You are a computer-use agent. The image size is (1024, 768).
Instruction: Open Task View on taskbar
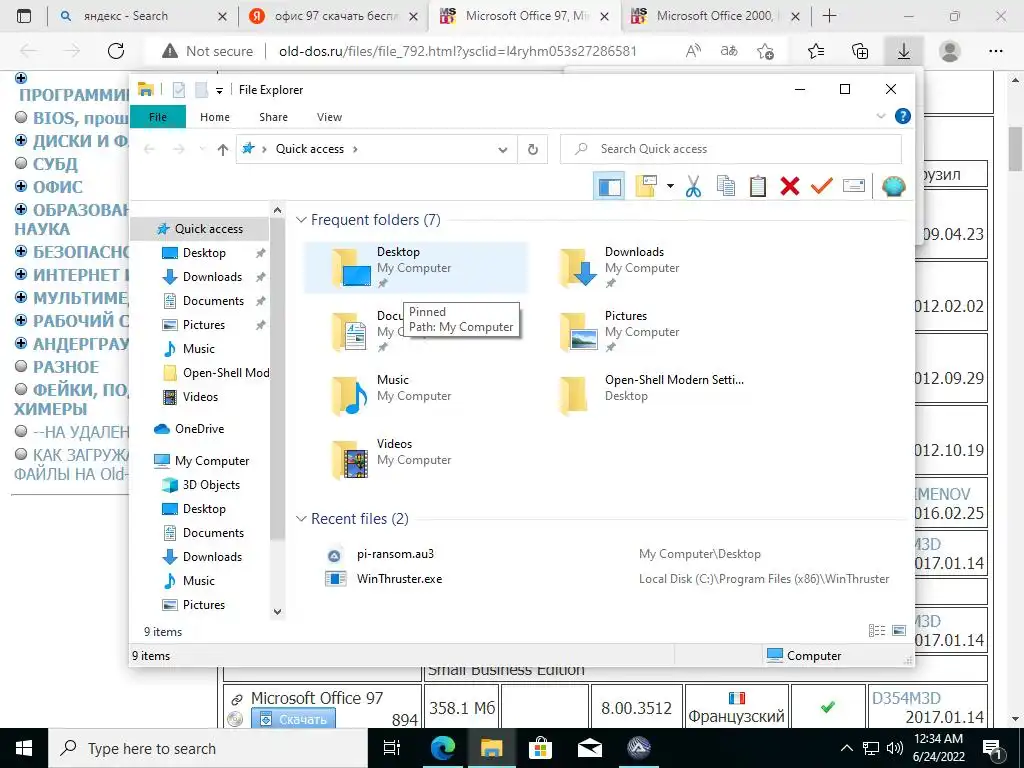click(x=392, y=748)
